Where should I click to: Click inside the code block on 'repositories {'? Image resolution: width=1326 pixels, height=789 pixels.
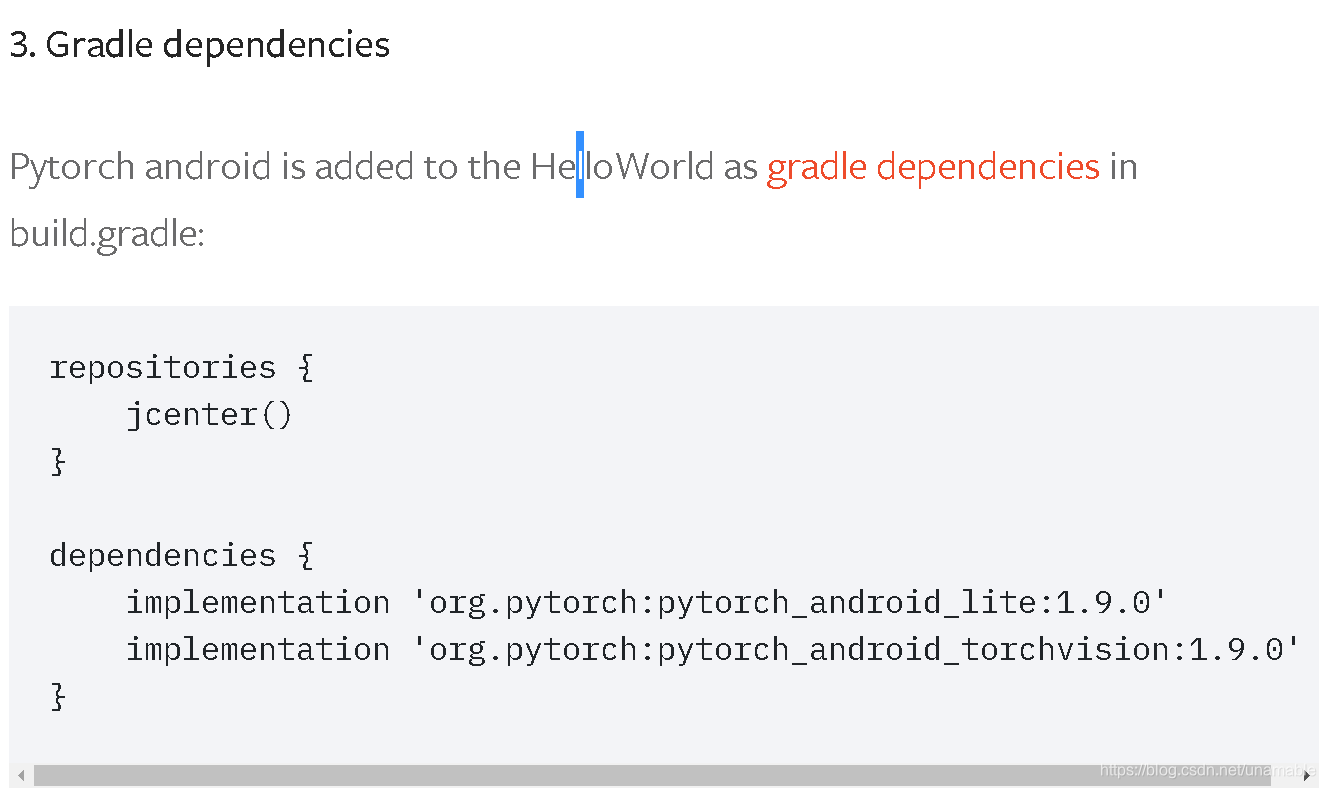[181, 367]
